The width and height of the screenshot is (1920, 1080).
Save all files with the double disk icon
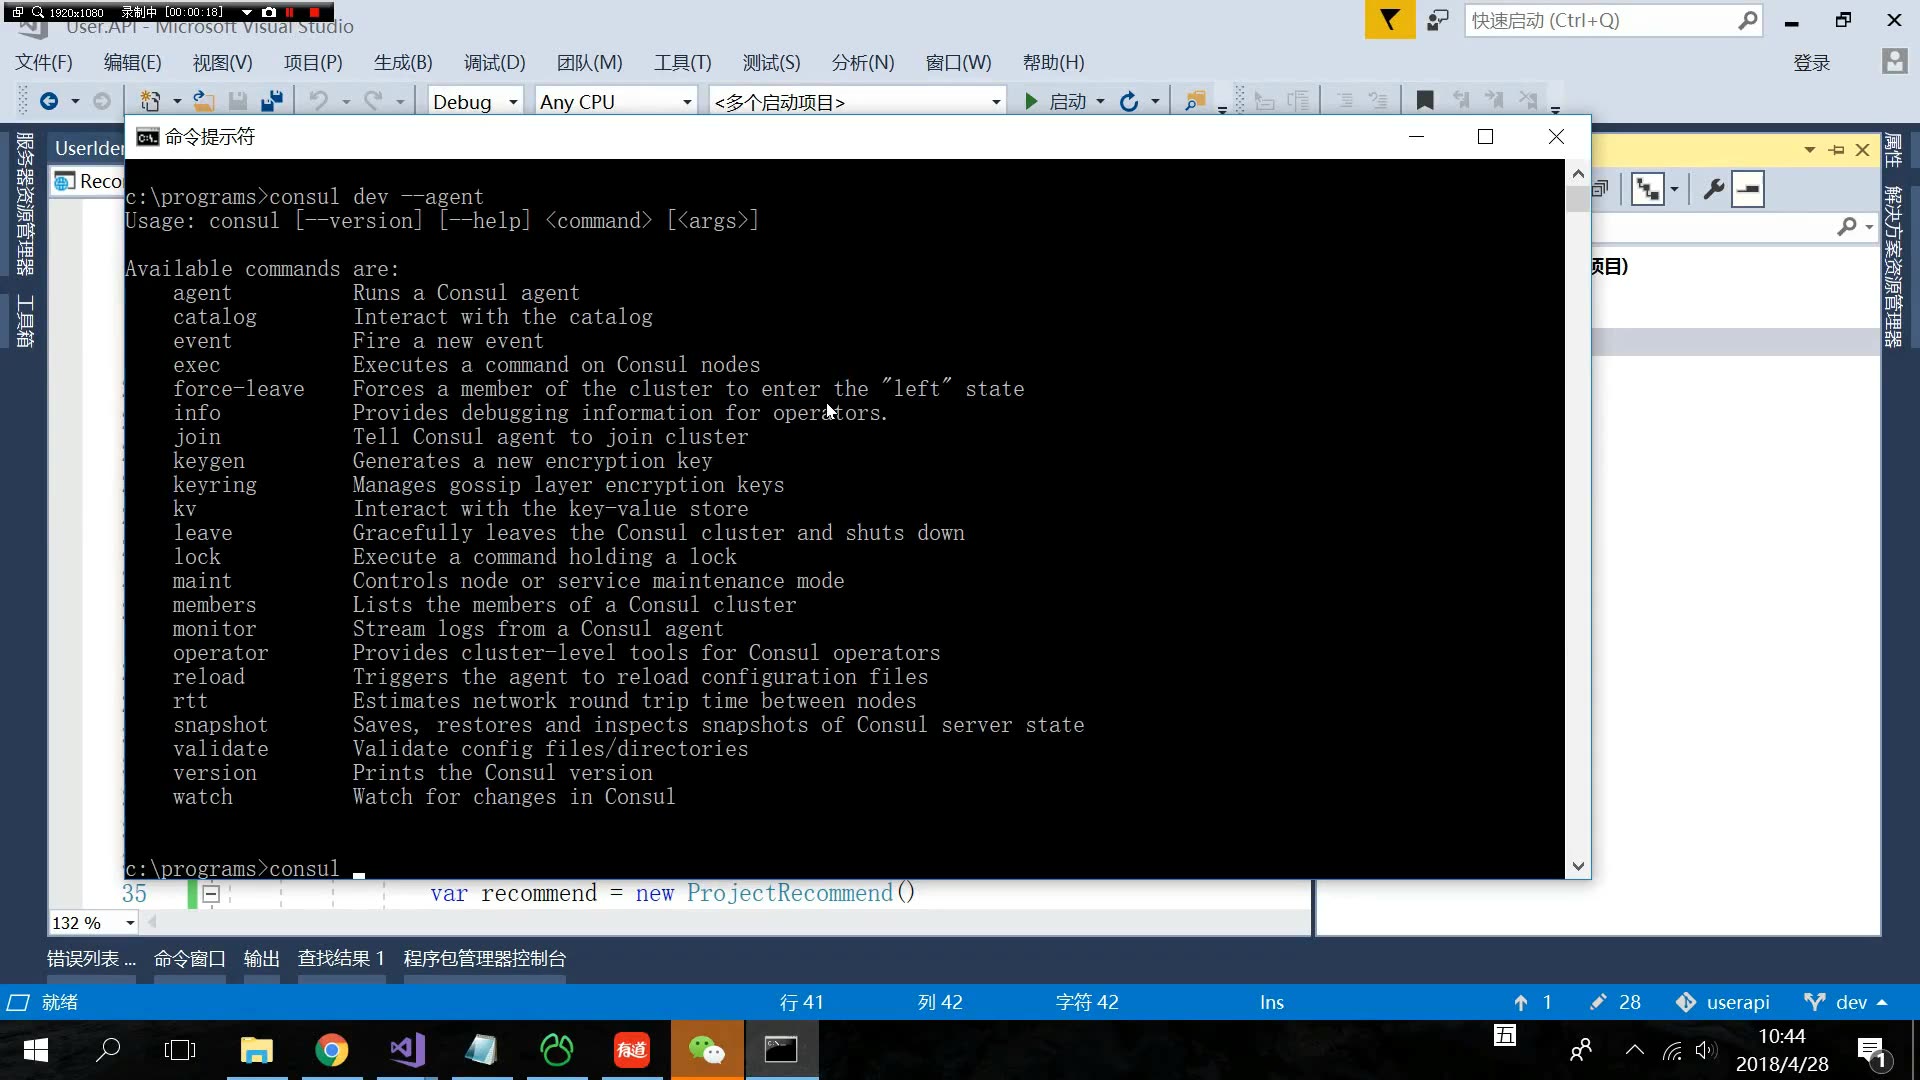pyautogui.click(x=272, y=101)
